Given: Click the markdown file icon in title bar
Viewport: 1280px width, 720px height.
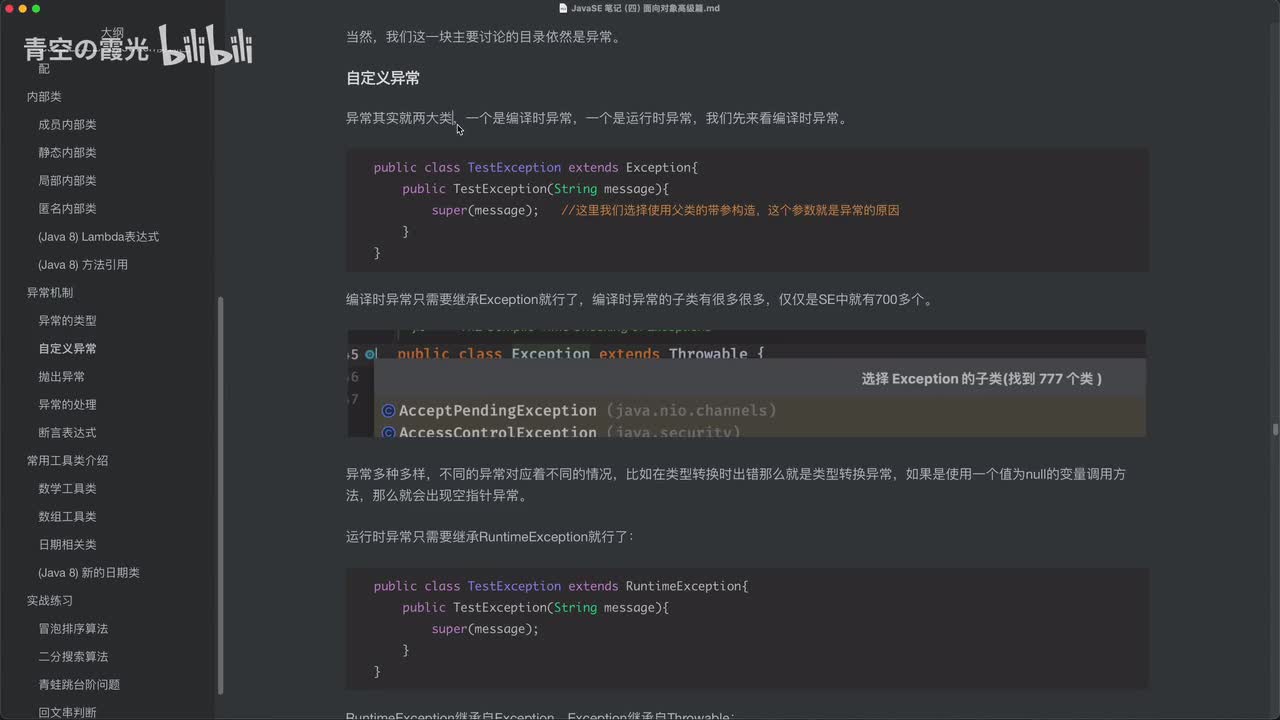Looking at the screenshot, I should (563, 8).
